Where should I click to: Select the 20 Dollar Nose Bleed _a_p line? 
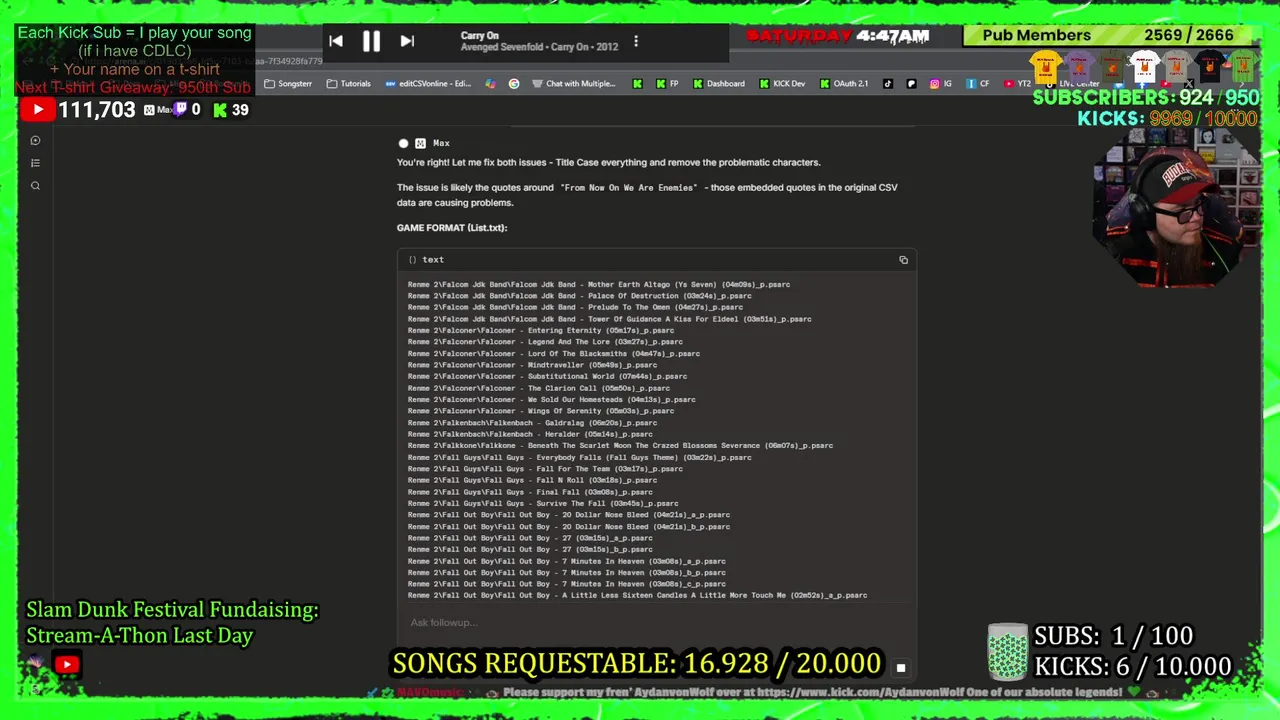pos(569,515)
